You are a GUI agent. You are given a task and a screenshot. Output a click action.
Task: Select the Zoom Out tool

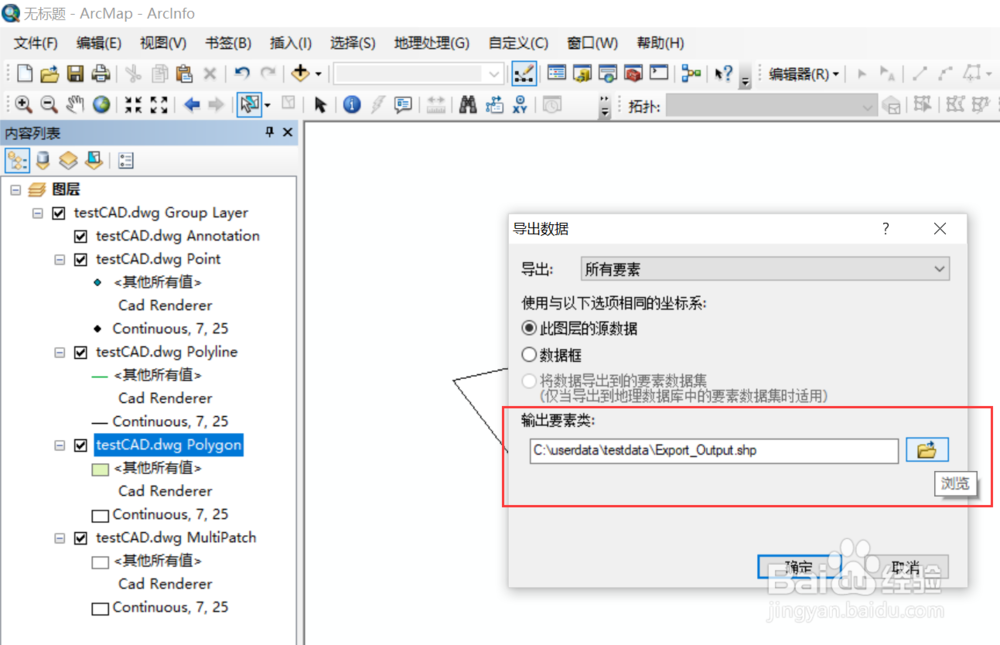48,105
